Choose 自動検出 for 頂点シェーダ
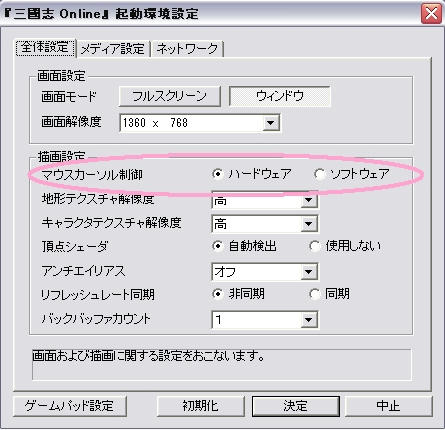Viewport: 445px width, 430px height. tap(218, 246)
